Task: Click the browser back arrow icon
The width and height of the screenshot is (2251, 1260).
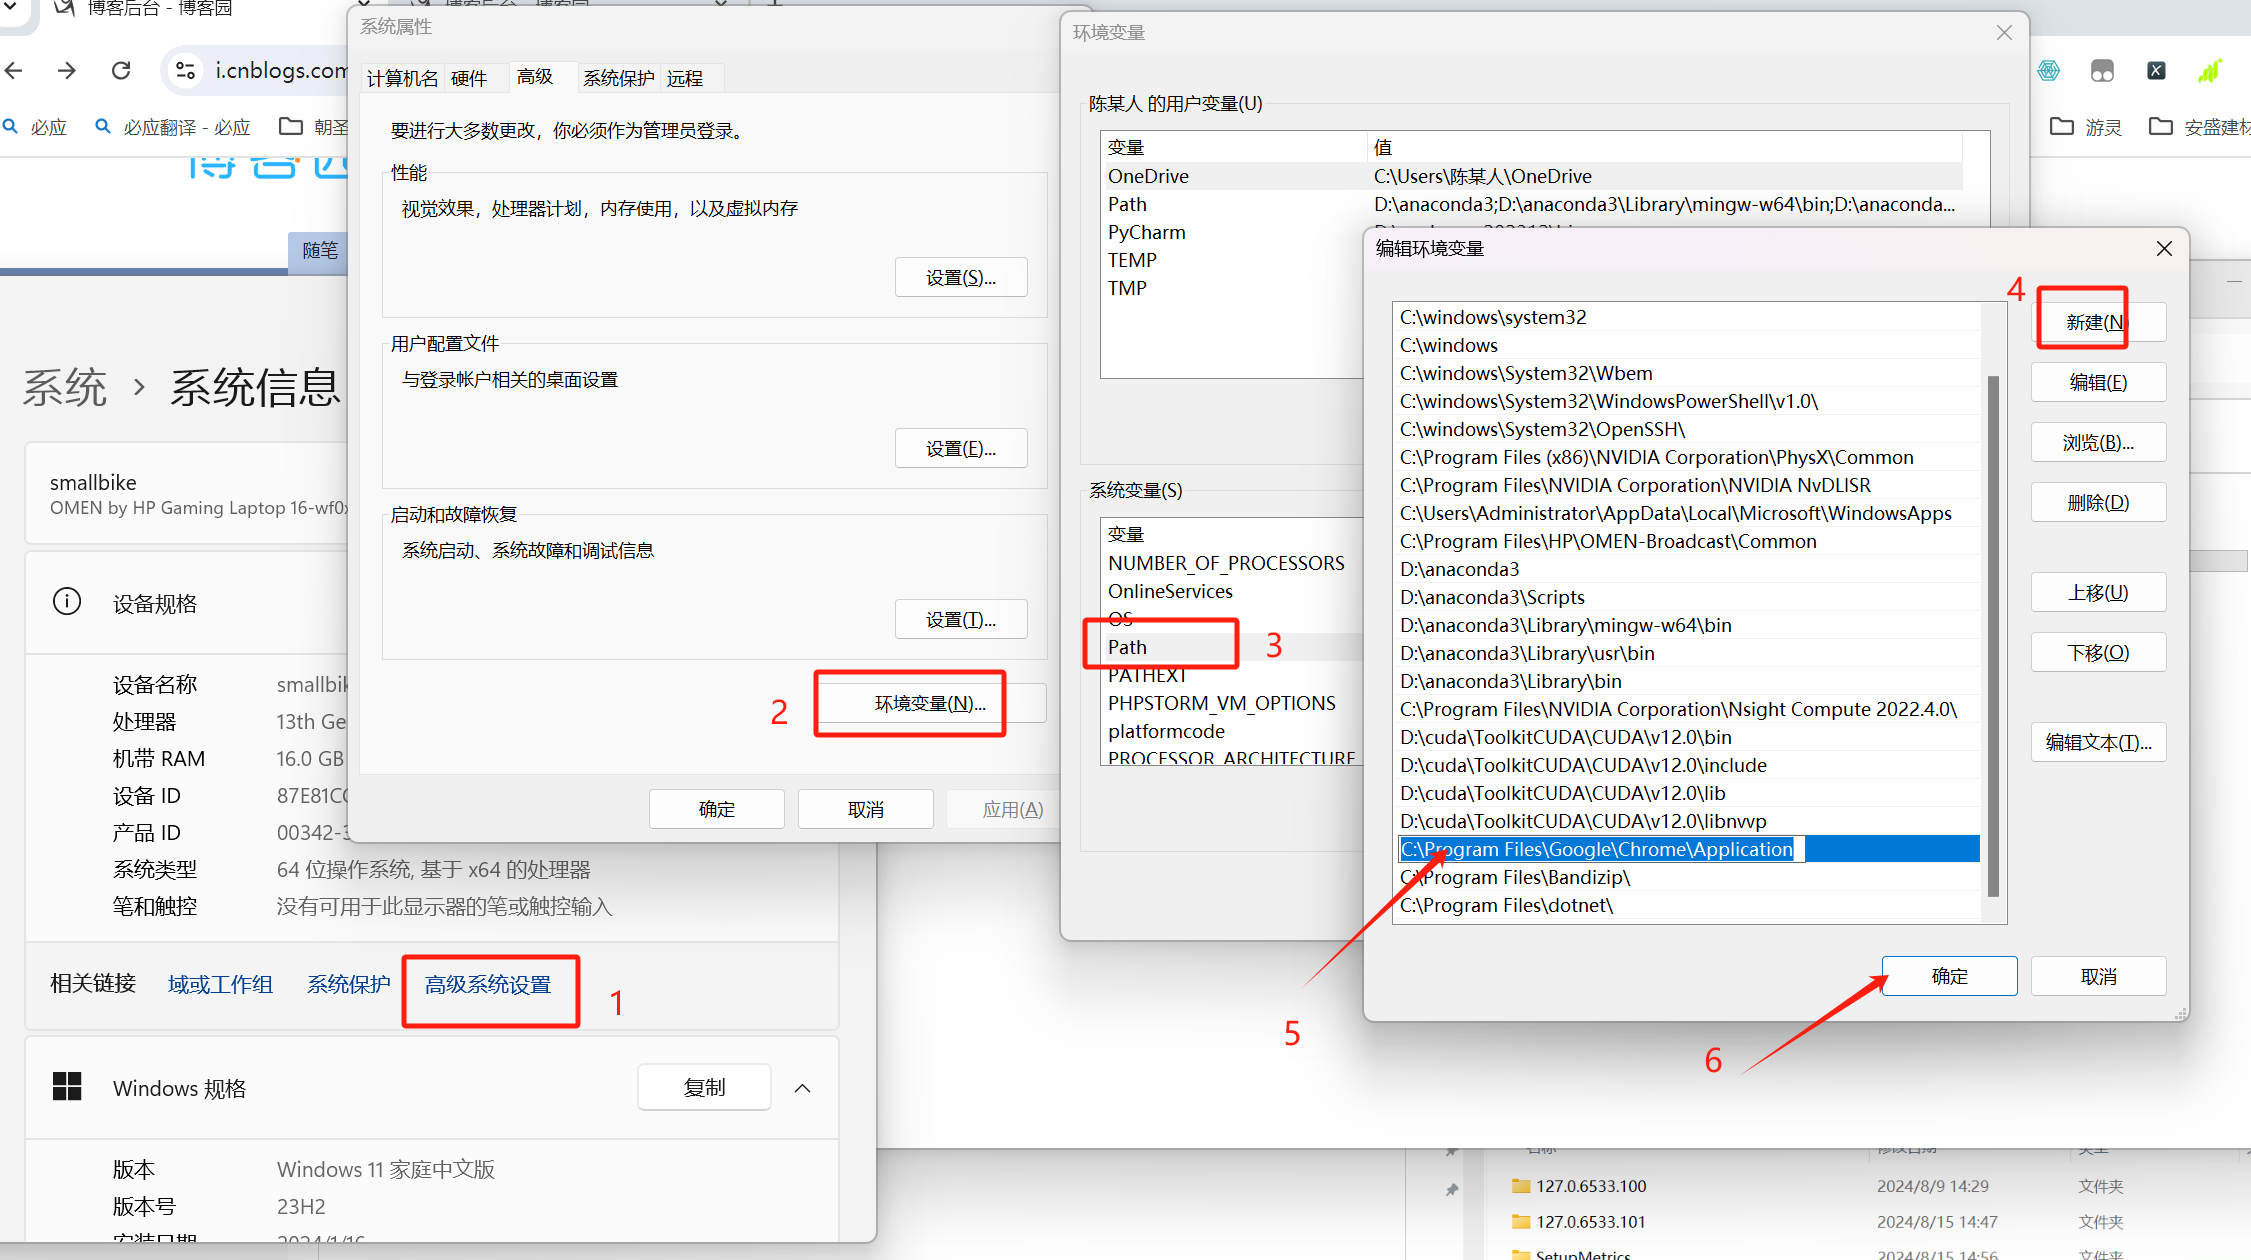Action: click(x=14, y=71)
